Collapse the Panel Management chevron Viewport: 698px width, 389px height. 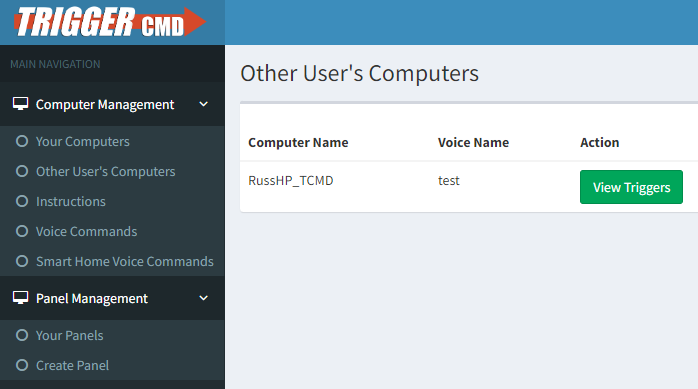click(x=203, y=298)
